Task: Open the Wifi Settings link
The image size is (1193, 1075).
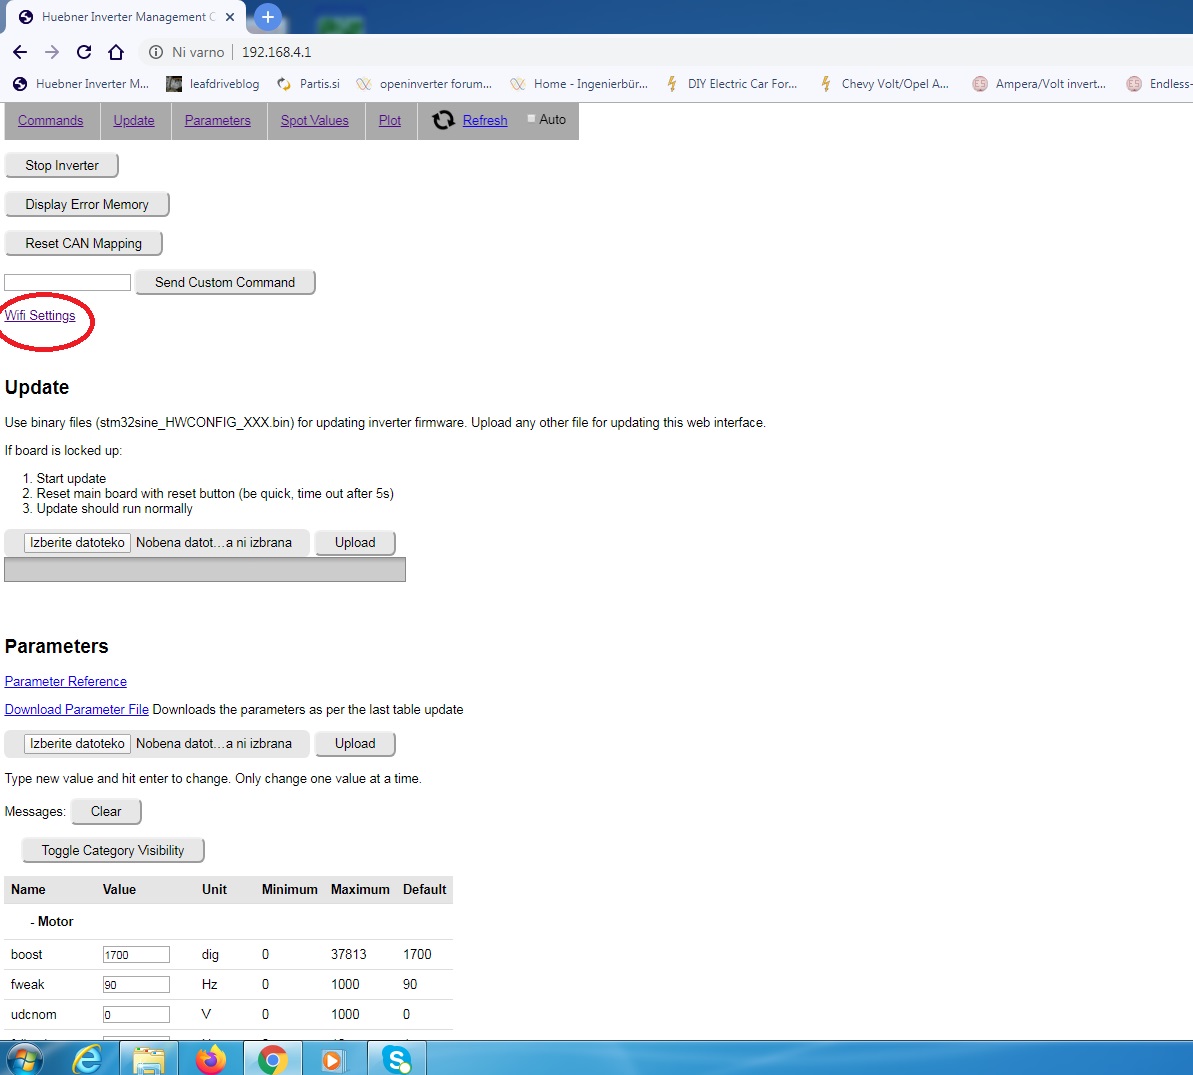Action: [x=40, y=316]
